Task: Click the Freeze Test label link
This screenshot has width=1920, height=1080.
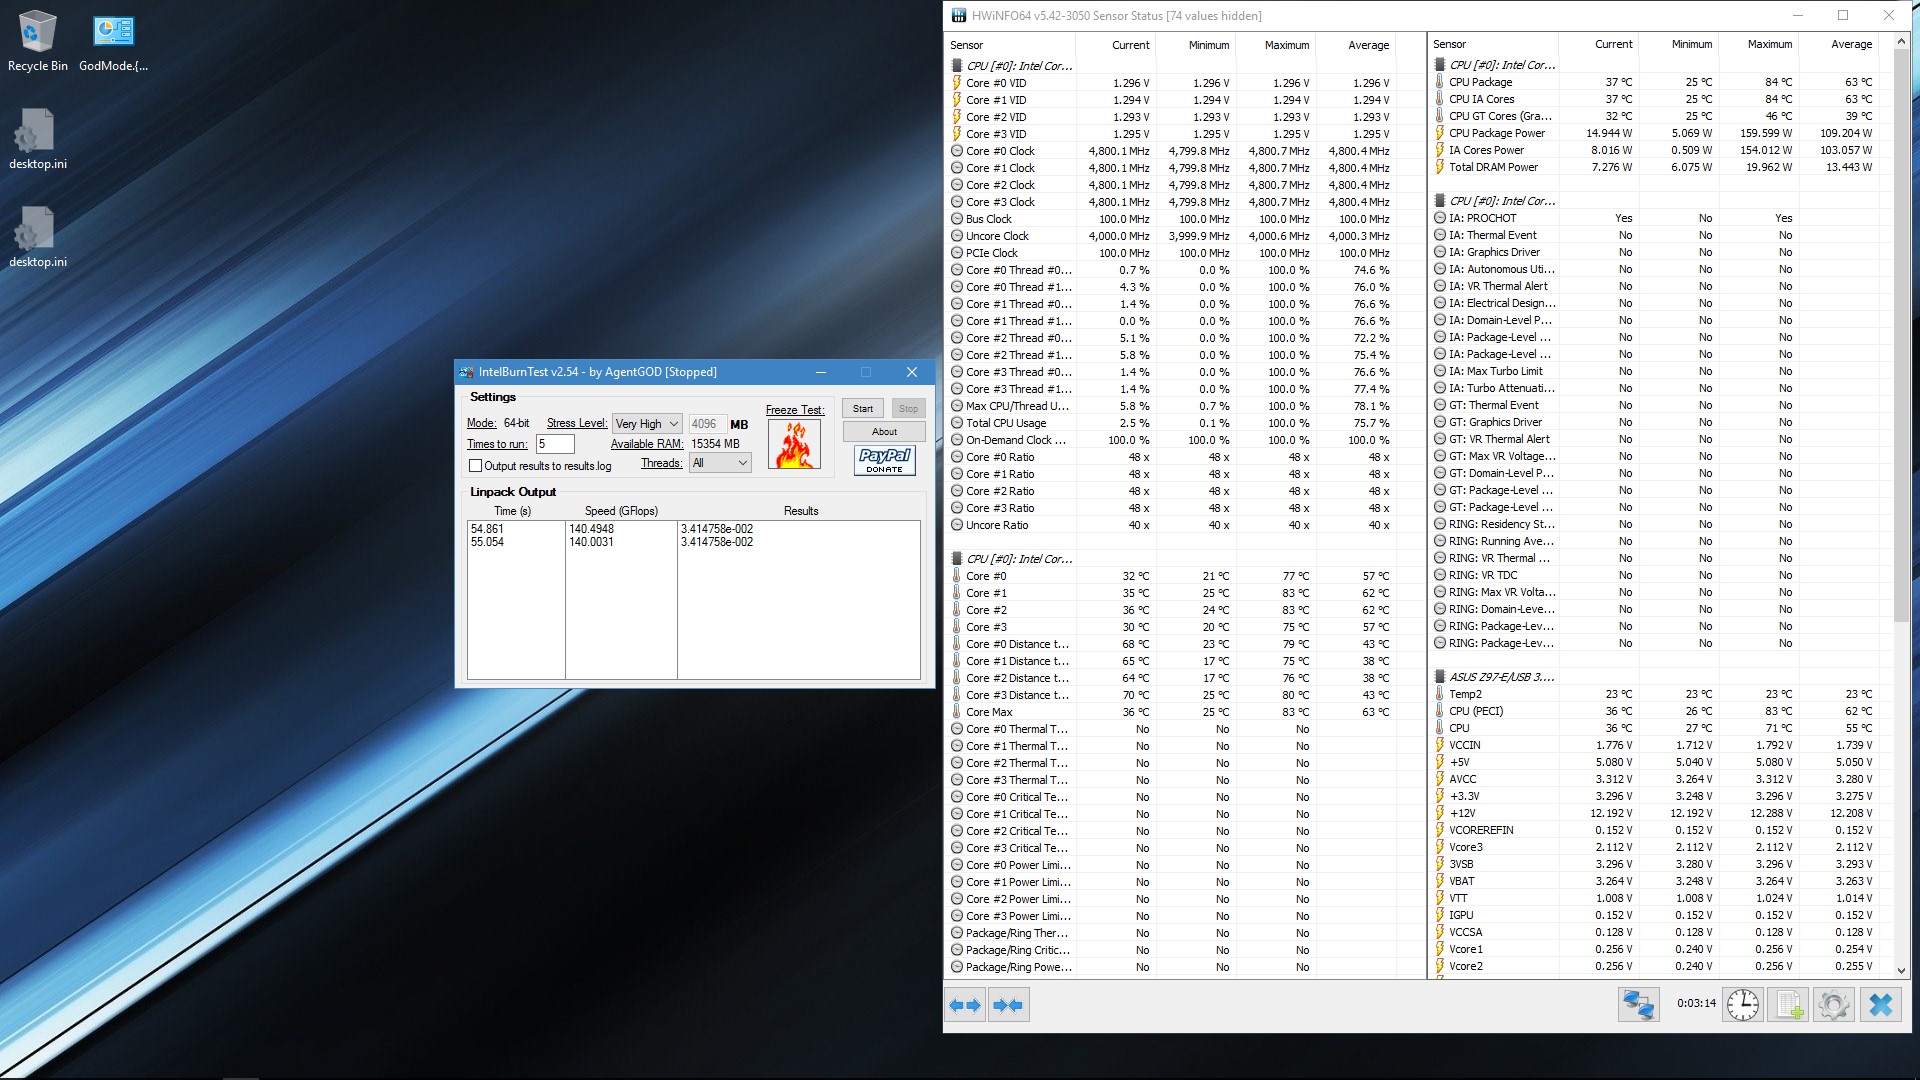Action: click(795, 410)
